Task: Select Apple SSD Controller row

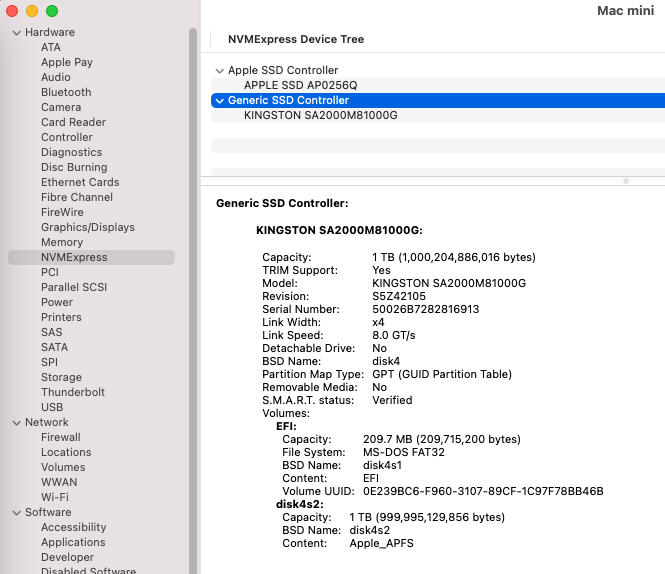Action: point(438,70)
